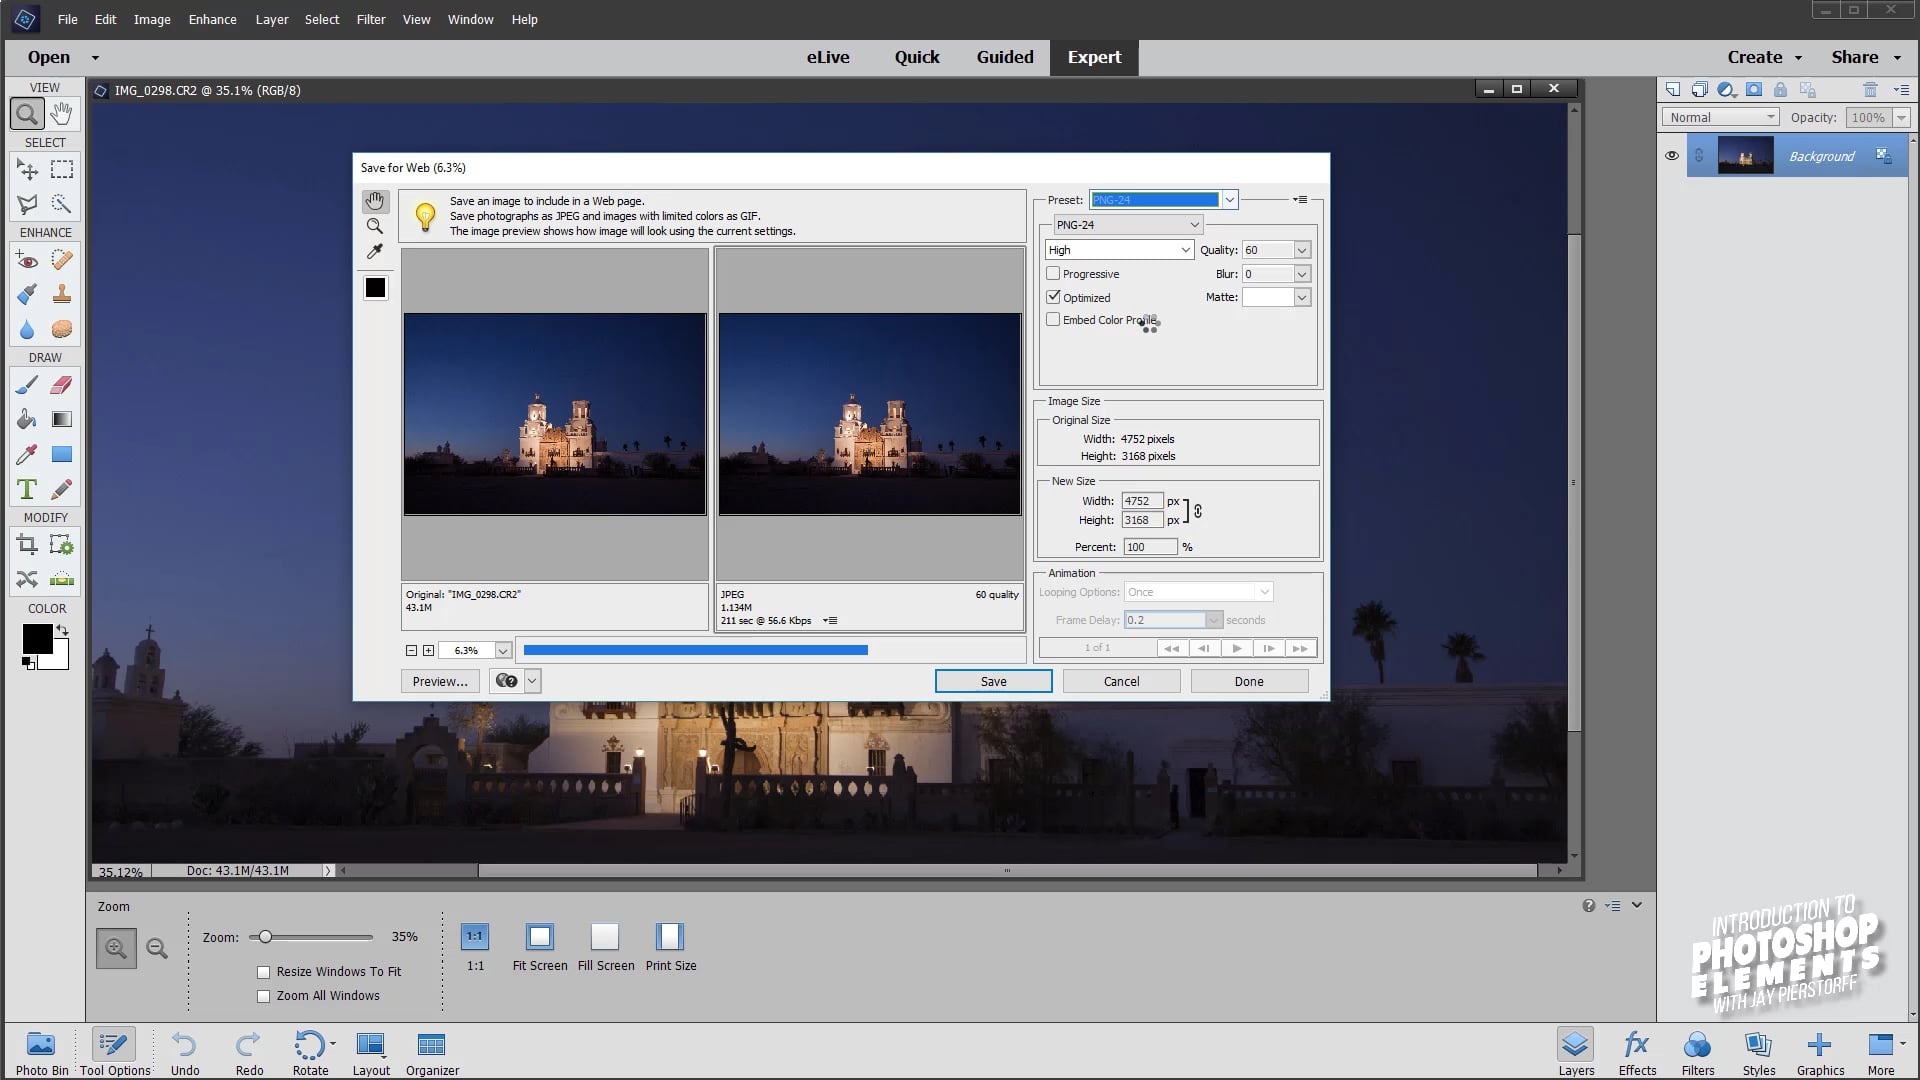
Task: Uncheck the Optimized option
Action: (x=1053, y=296)
